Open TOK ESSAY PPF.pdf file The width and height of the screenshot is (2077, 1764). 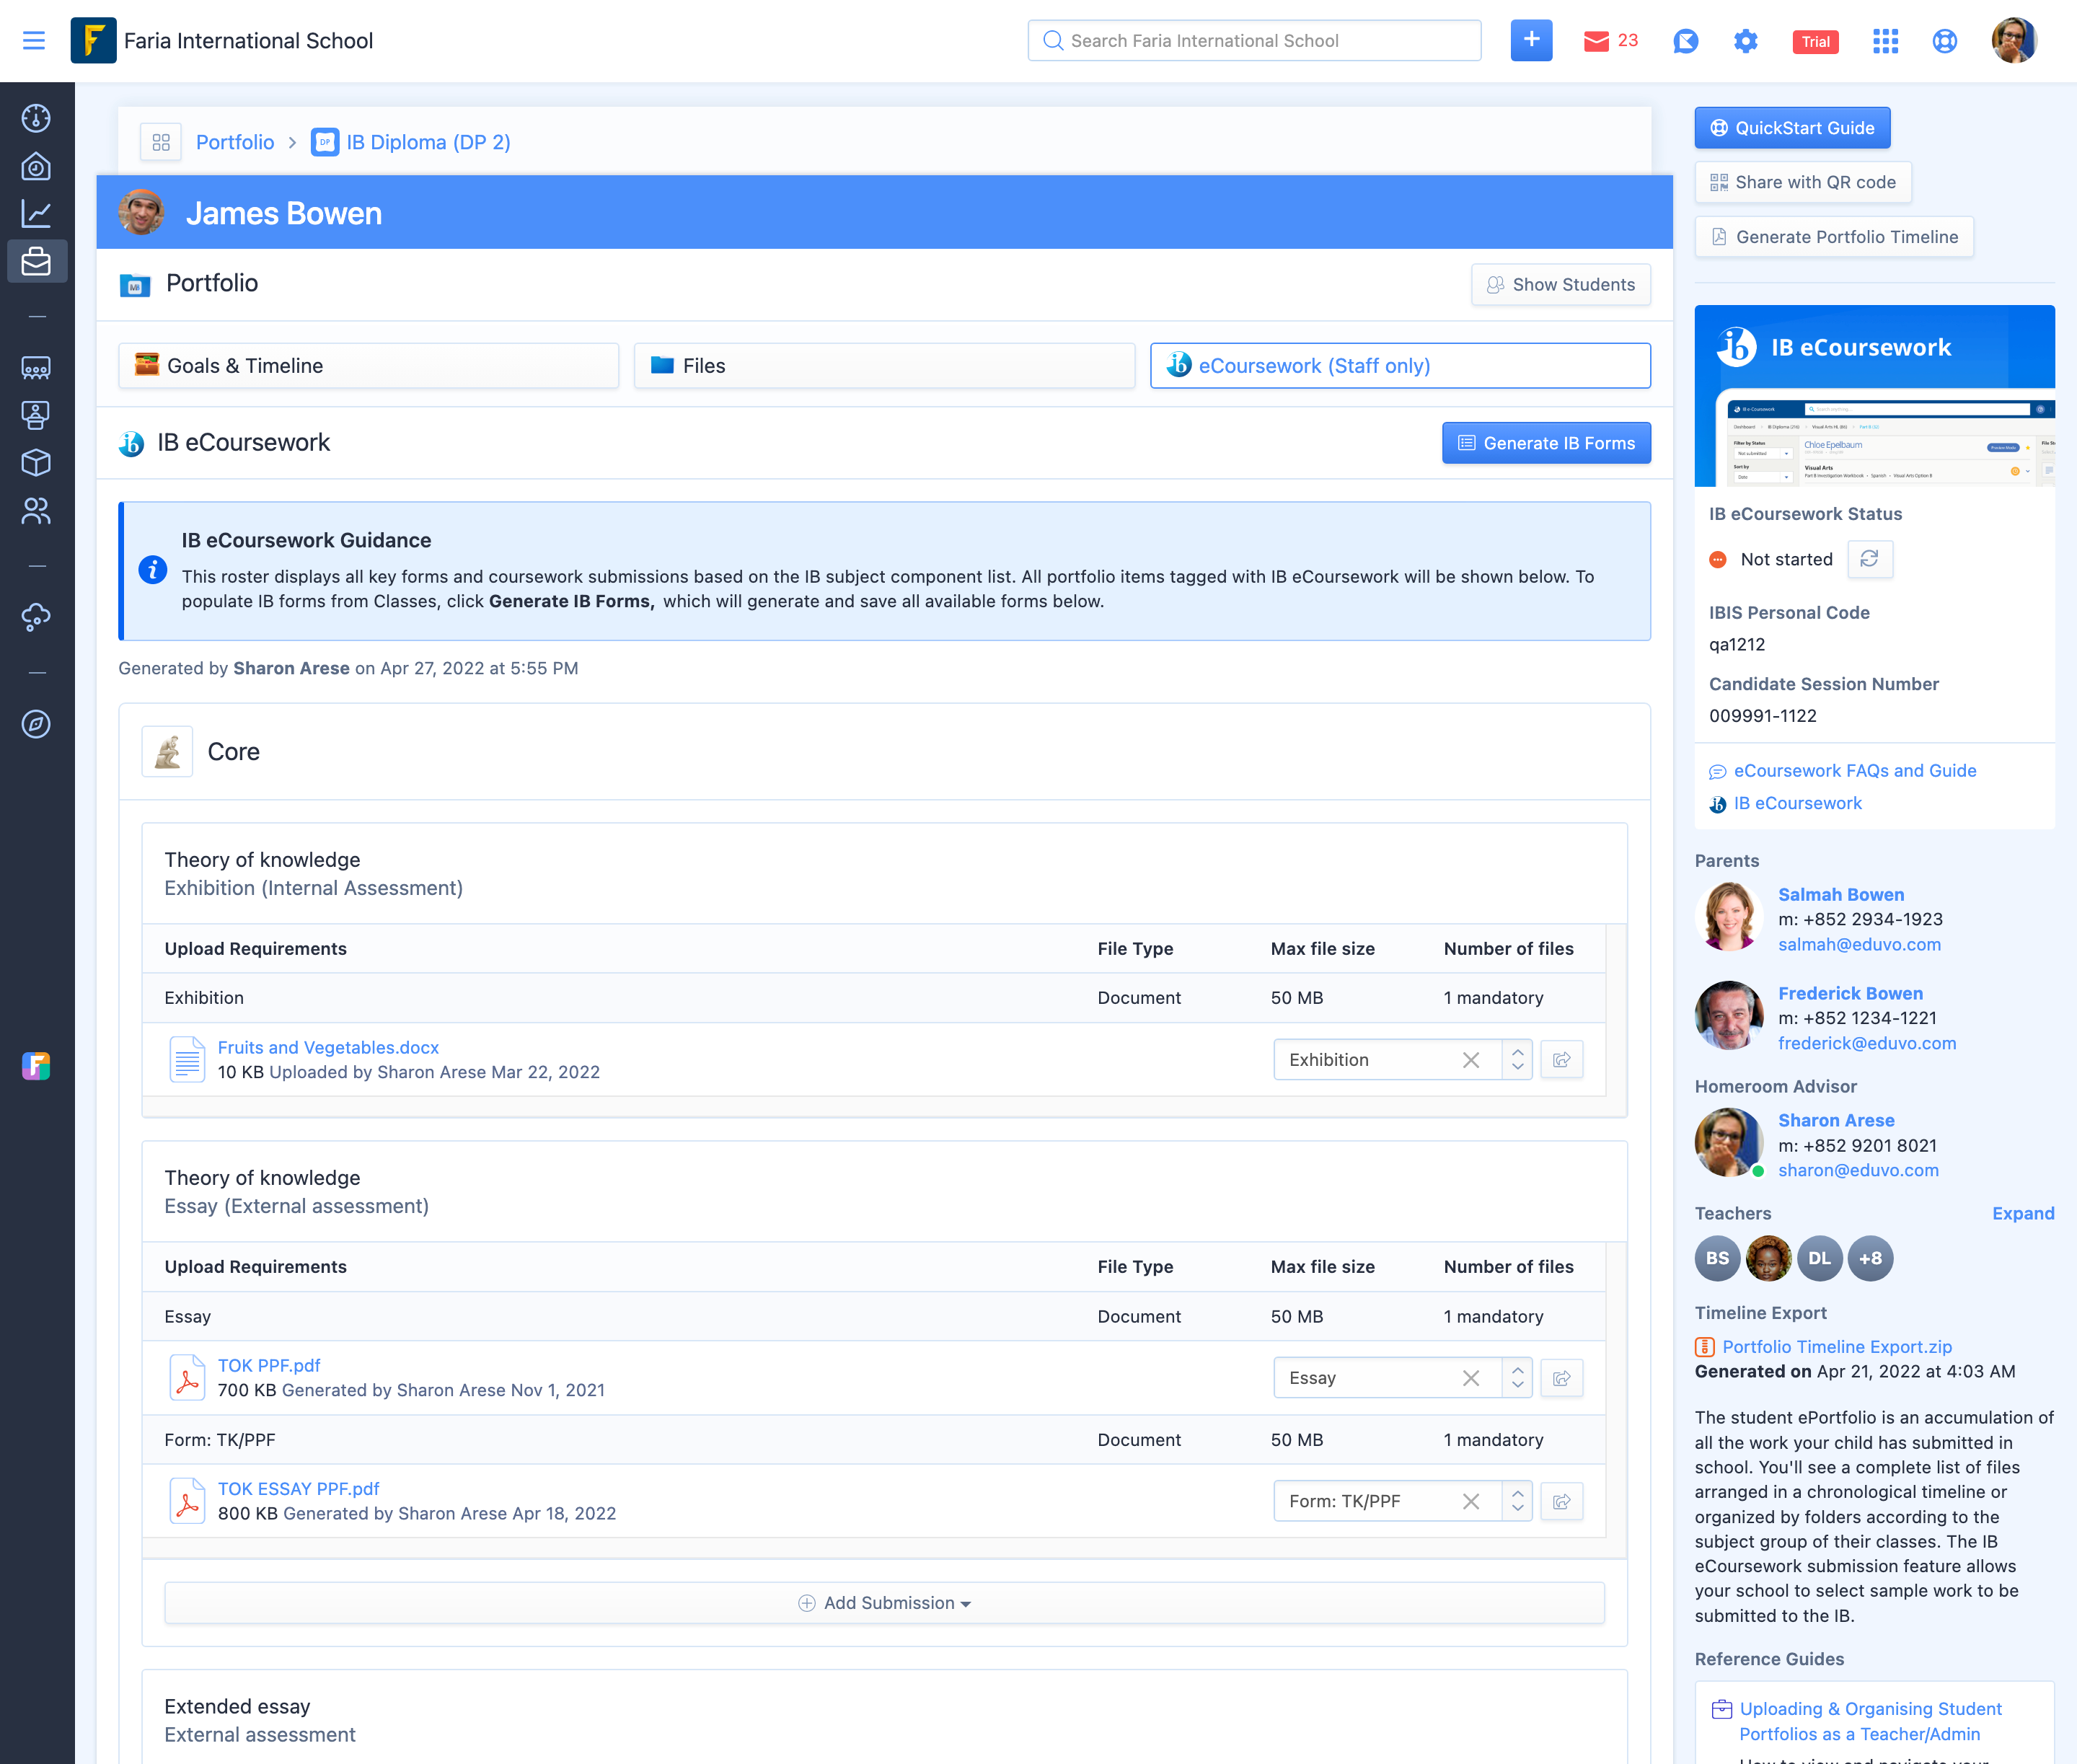(298, 1489)
